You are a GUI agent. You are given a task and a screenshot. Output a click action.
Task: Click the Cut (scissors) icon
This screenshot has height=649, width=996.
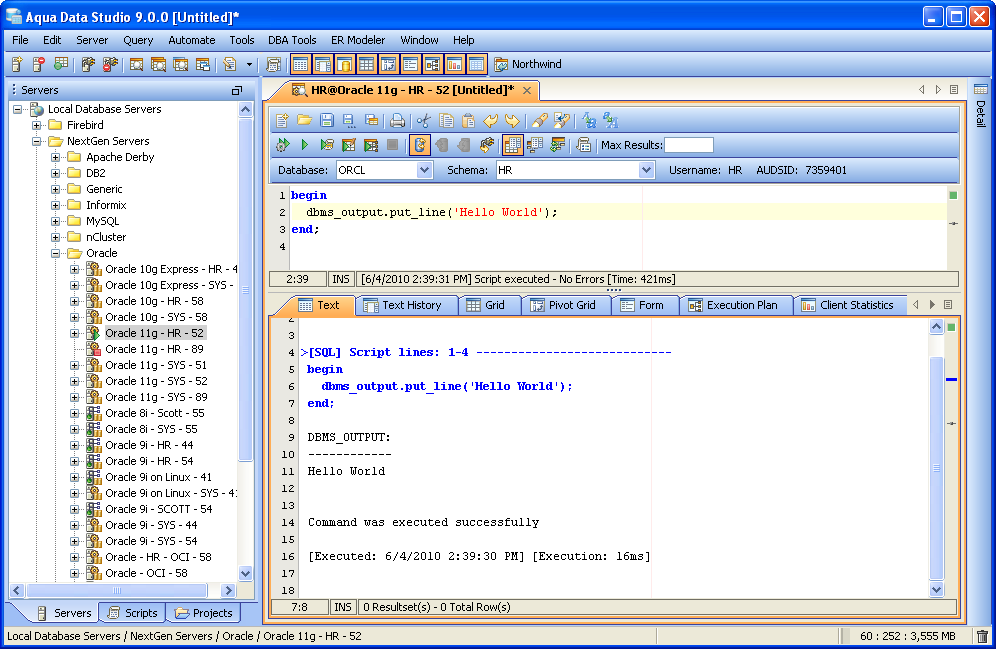(423, 120)
